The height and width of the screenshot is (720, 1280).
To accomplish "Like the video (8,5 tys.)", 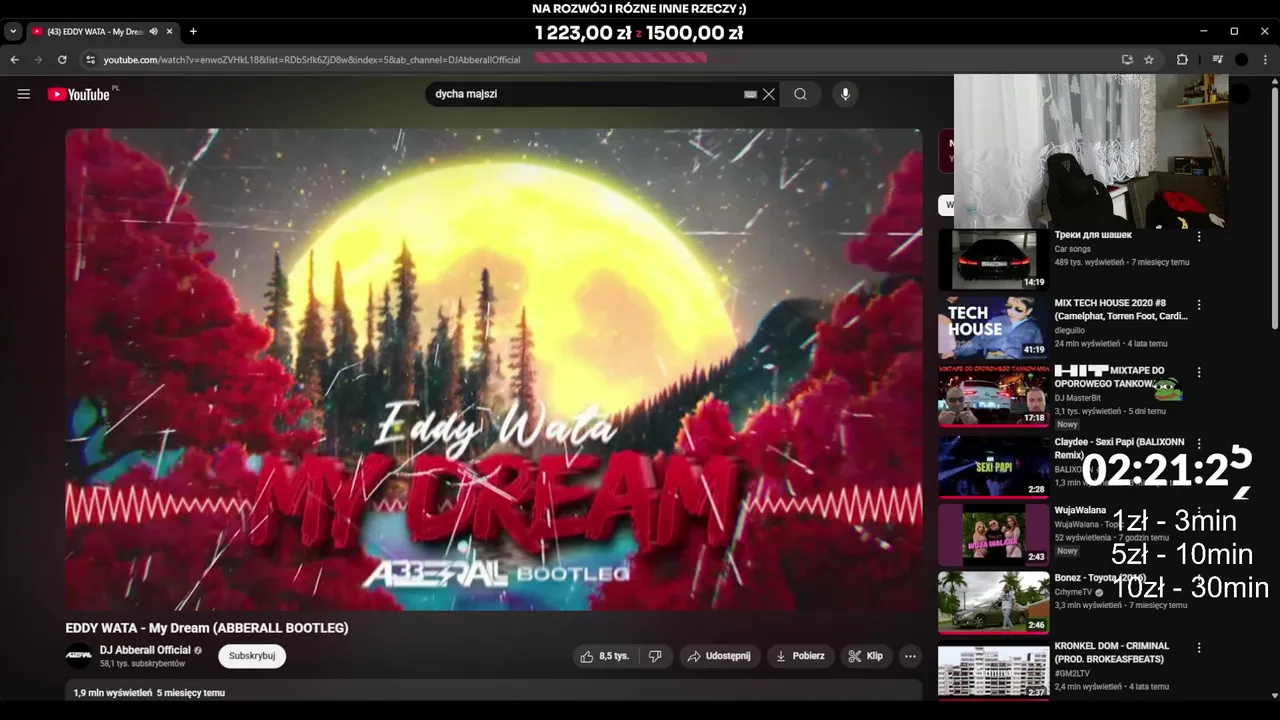I will point(606,656).
